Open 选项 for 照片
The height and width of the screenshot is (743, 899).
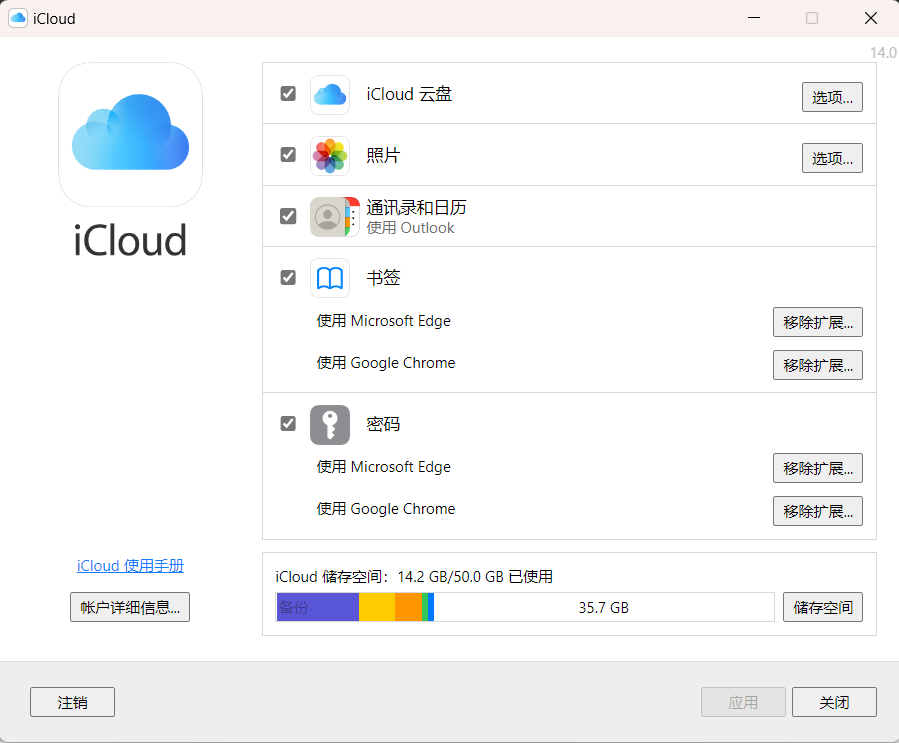tap(832, 158)
